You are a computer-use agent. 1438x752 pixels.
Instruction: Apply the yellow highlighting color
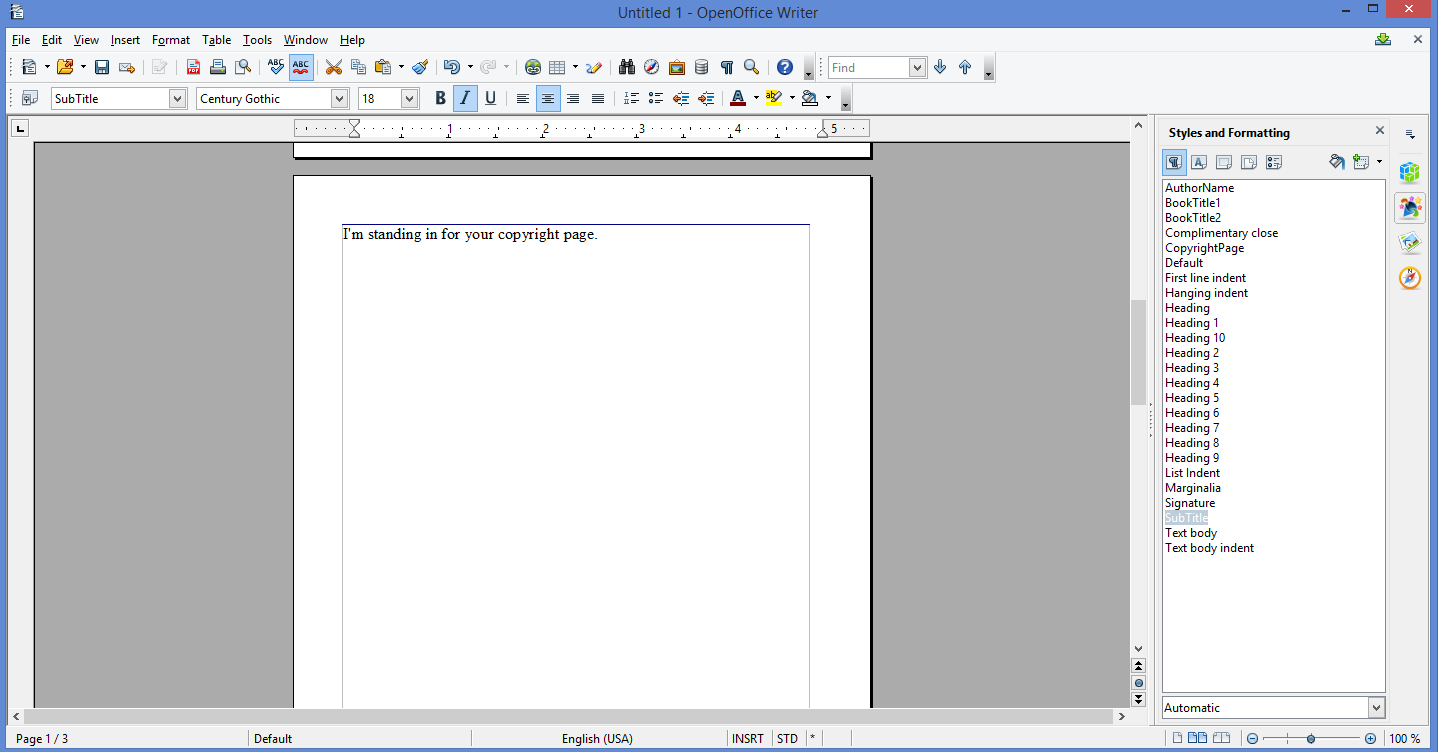774,98
